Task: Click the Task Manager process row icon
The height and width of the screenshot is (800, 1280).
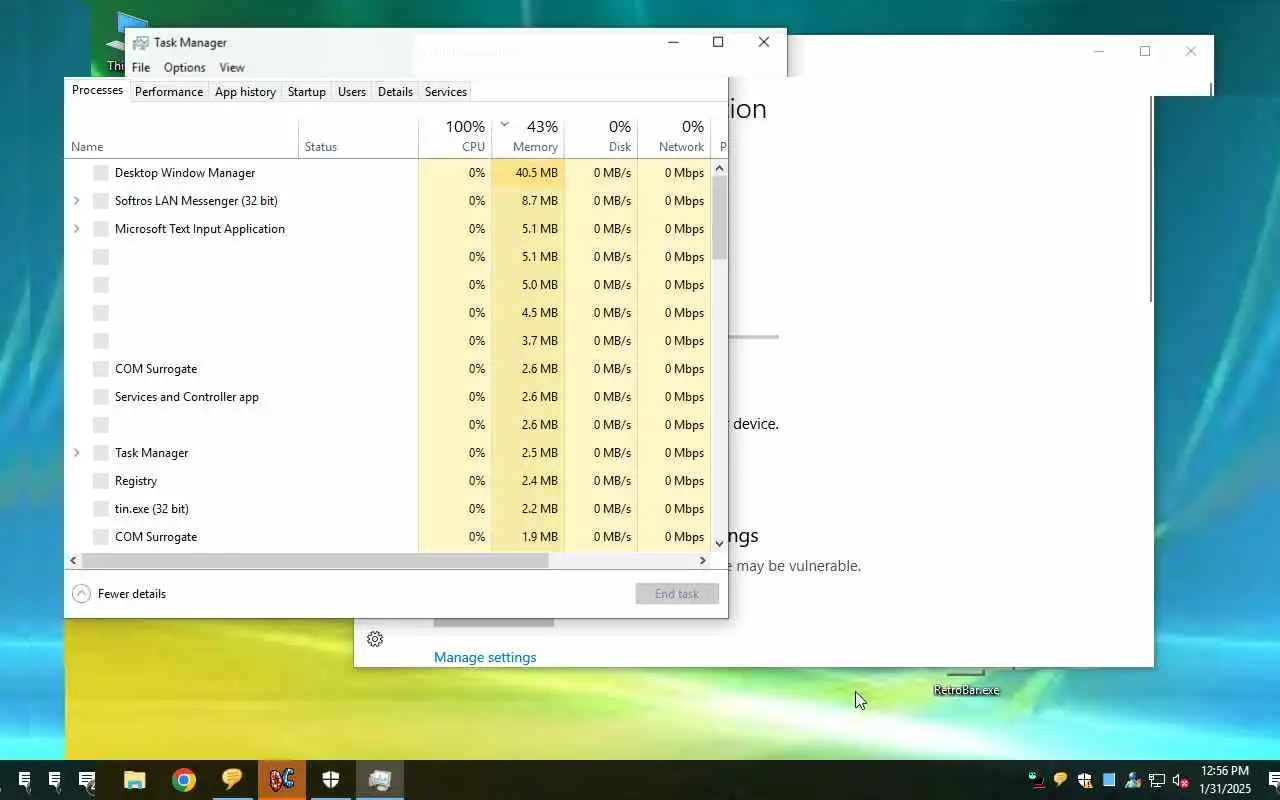Action: pos(101,453)
